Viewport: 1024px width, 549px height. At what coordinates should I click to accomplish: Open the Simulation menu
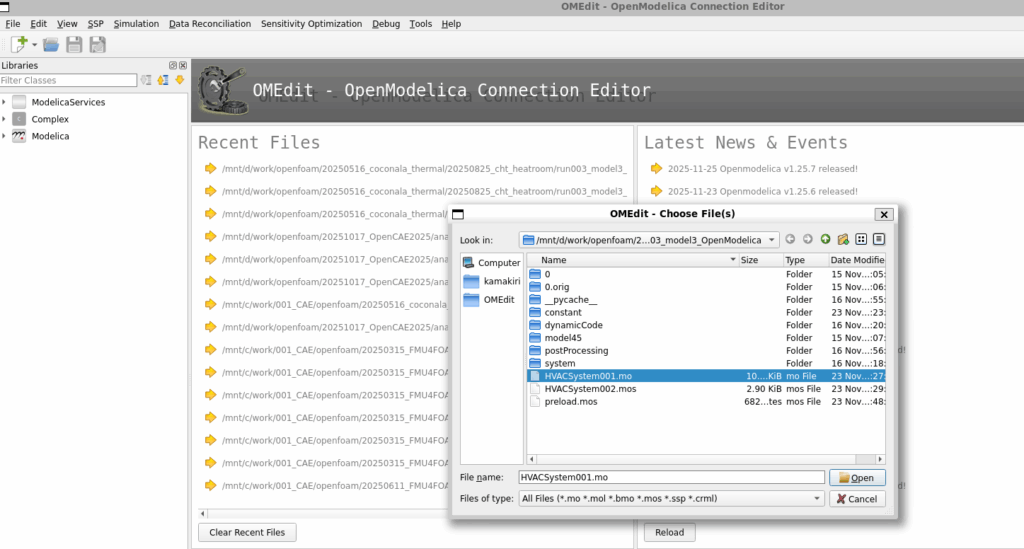click(x=136, y=23)
